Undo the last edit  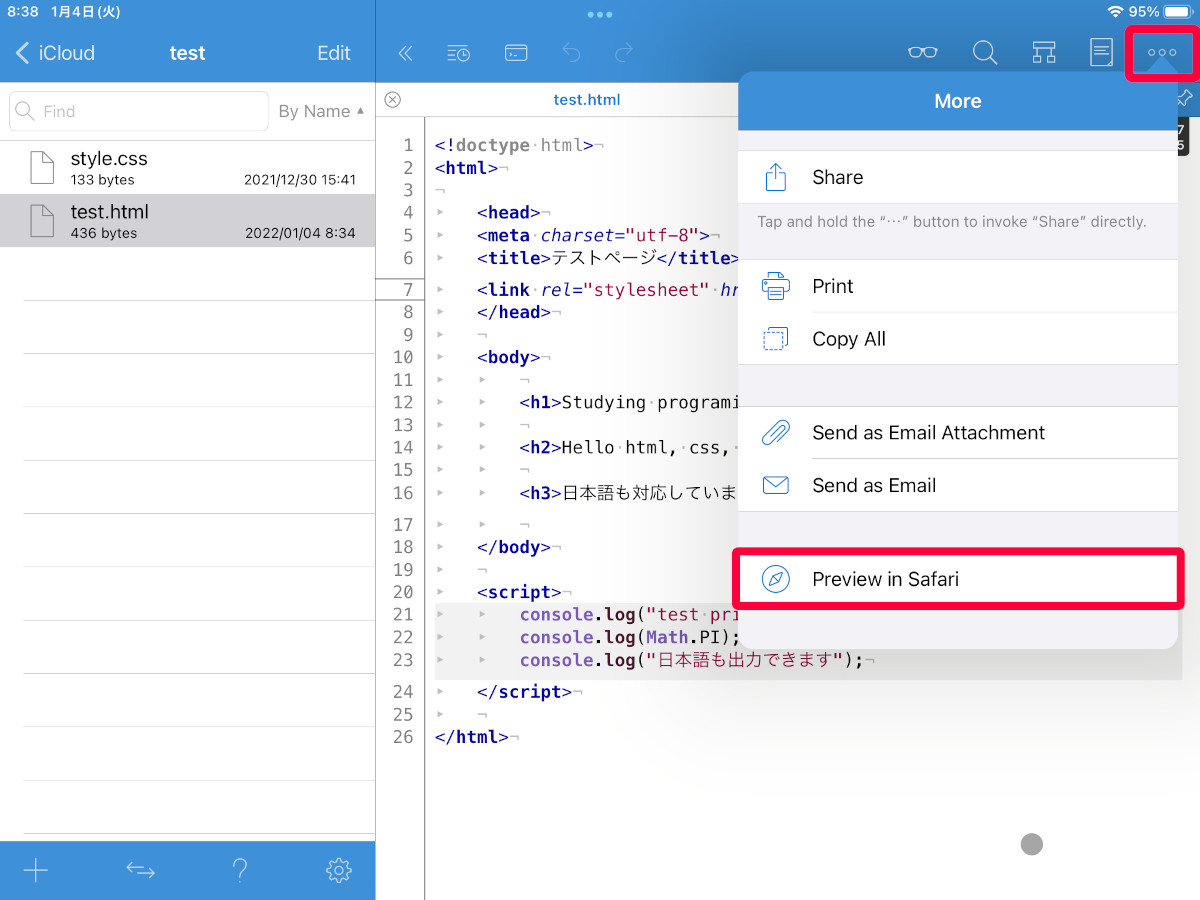tap(571, 53)
